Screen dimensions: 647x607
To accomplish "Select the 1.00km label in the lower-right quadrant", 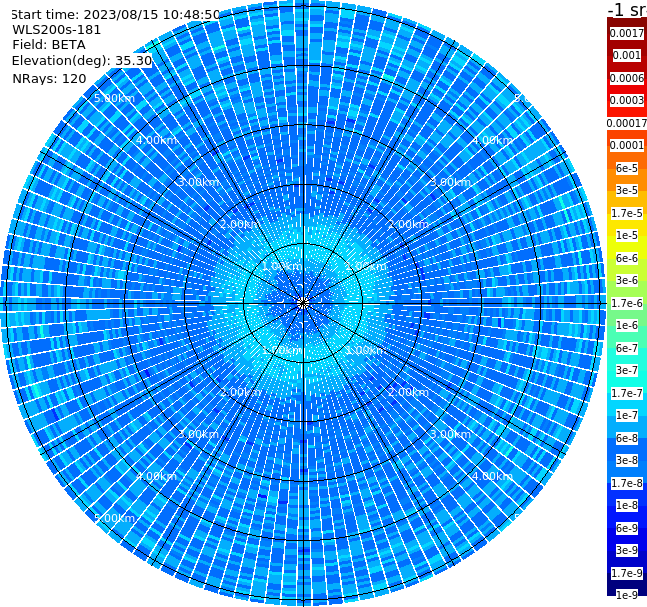I will (366, 350).
